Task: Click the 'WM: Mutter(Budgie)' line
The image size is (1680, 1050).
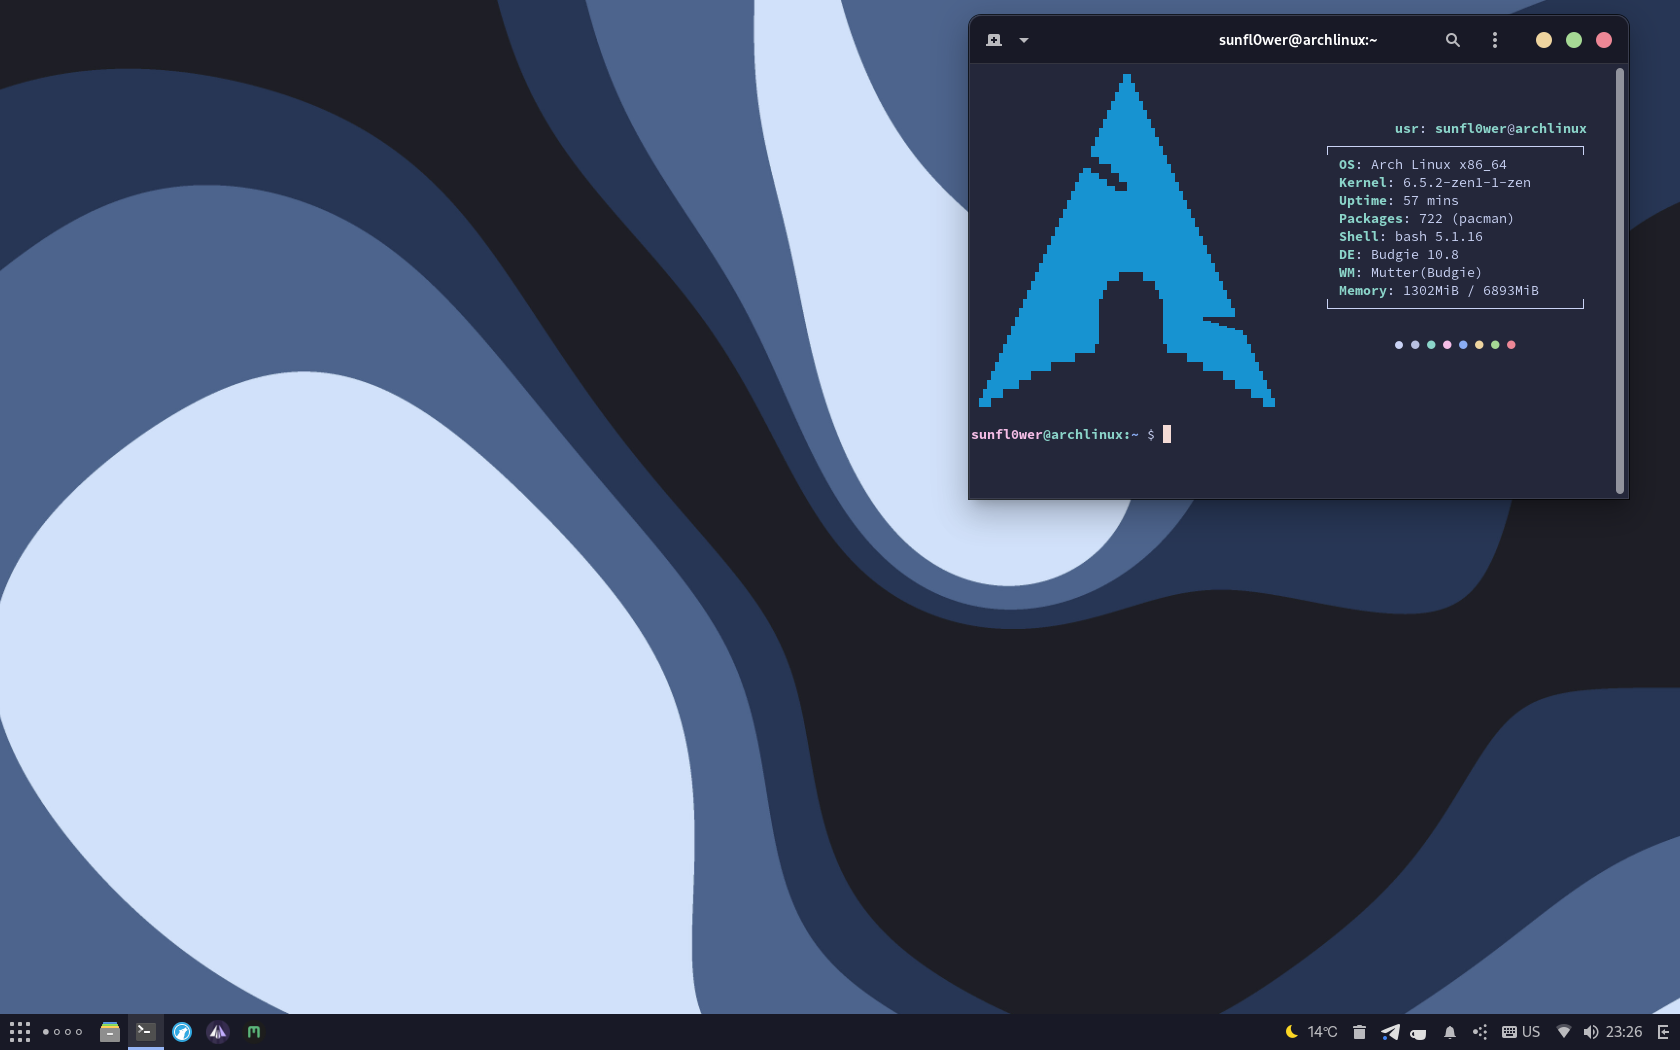Action: point(1410,273)
